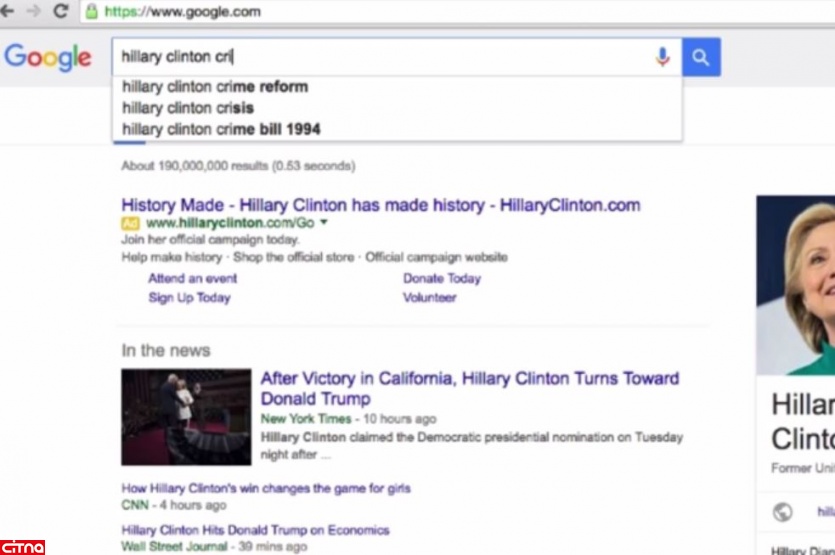Screen dimensions: 835x555
Task: Click the search query input field
Action: coord(381,57)
